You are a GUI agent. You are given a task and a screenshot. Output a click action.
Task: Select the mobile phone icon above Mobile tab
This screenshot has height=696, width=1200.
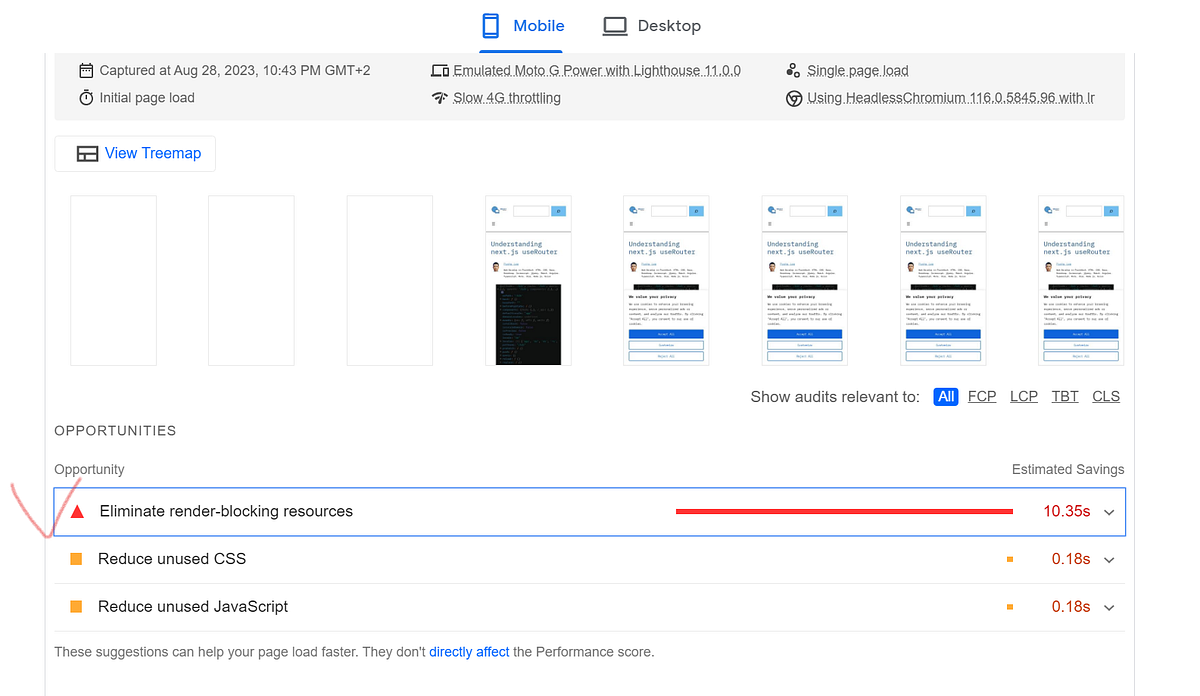pyautogui.click(x=489, y=25)
